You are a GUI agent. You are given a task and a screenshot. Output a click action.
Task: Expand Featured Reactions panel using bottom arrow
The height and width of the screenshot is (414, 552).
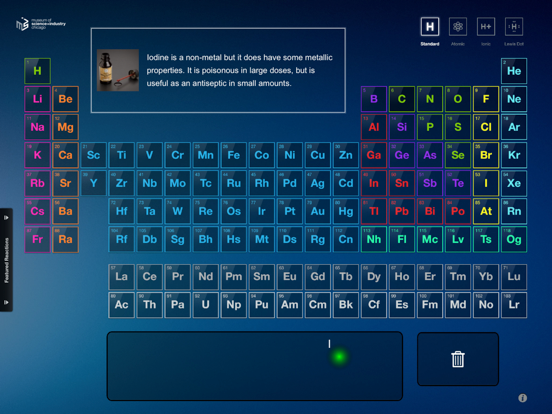[x=6, y=302]
